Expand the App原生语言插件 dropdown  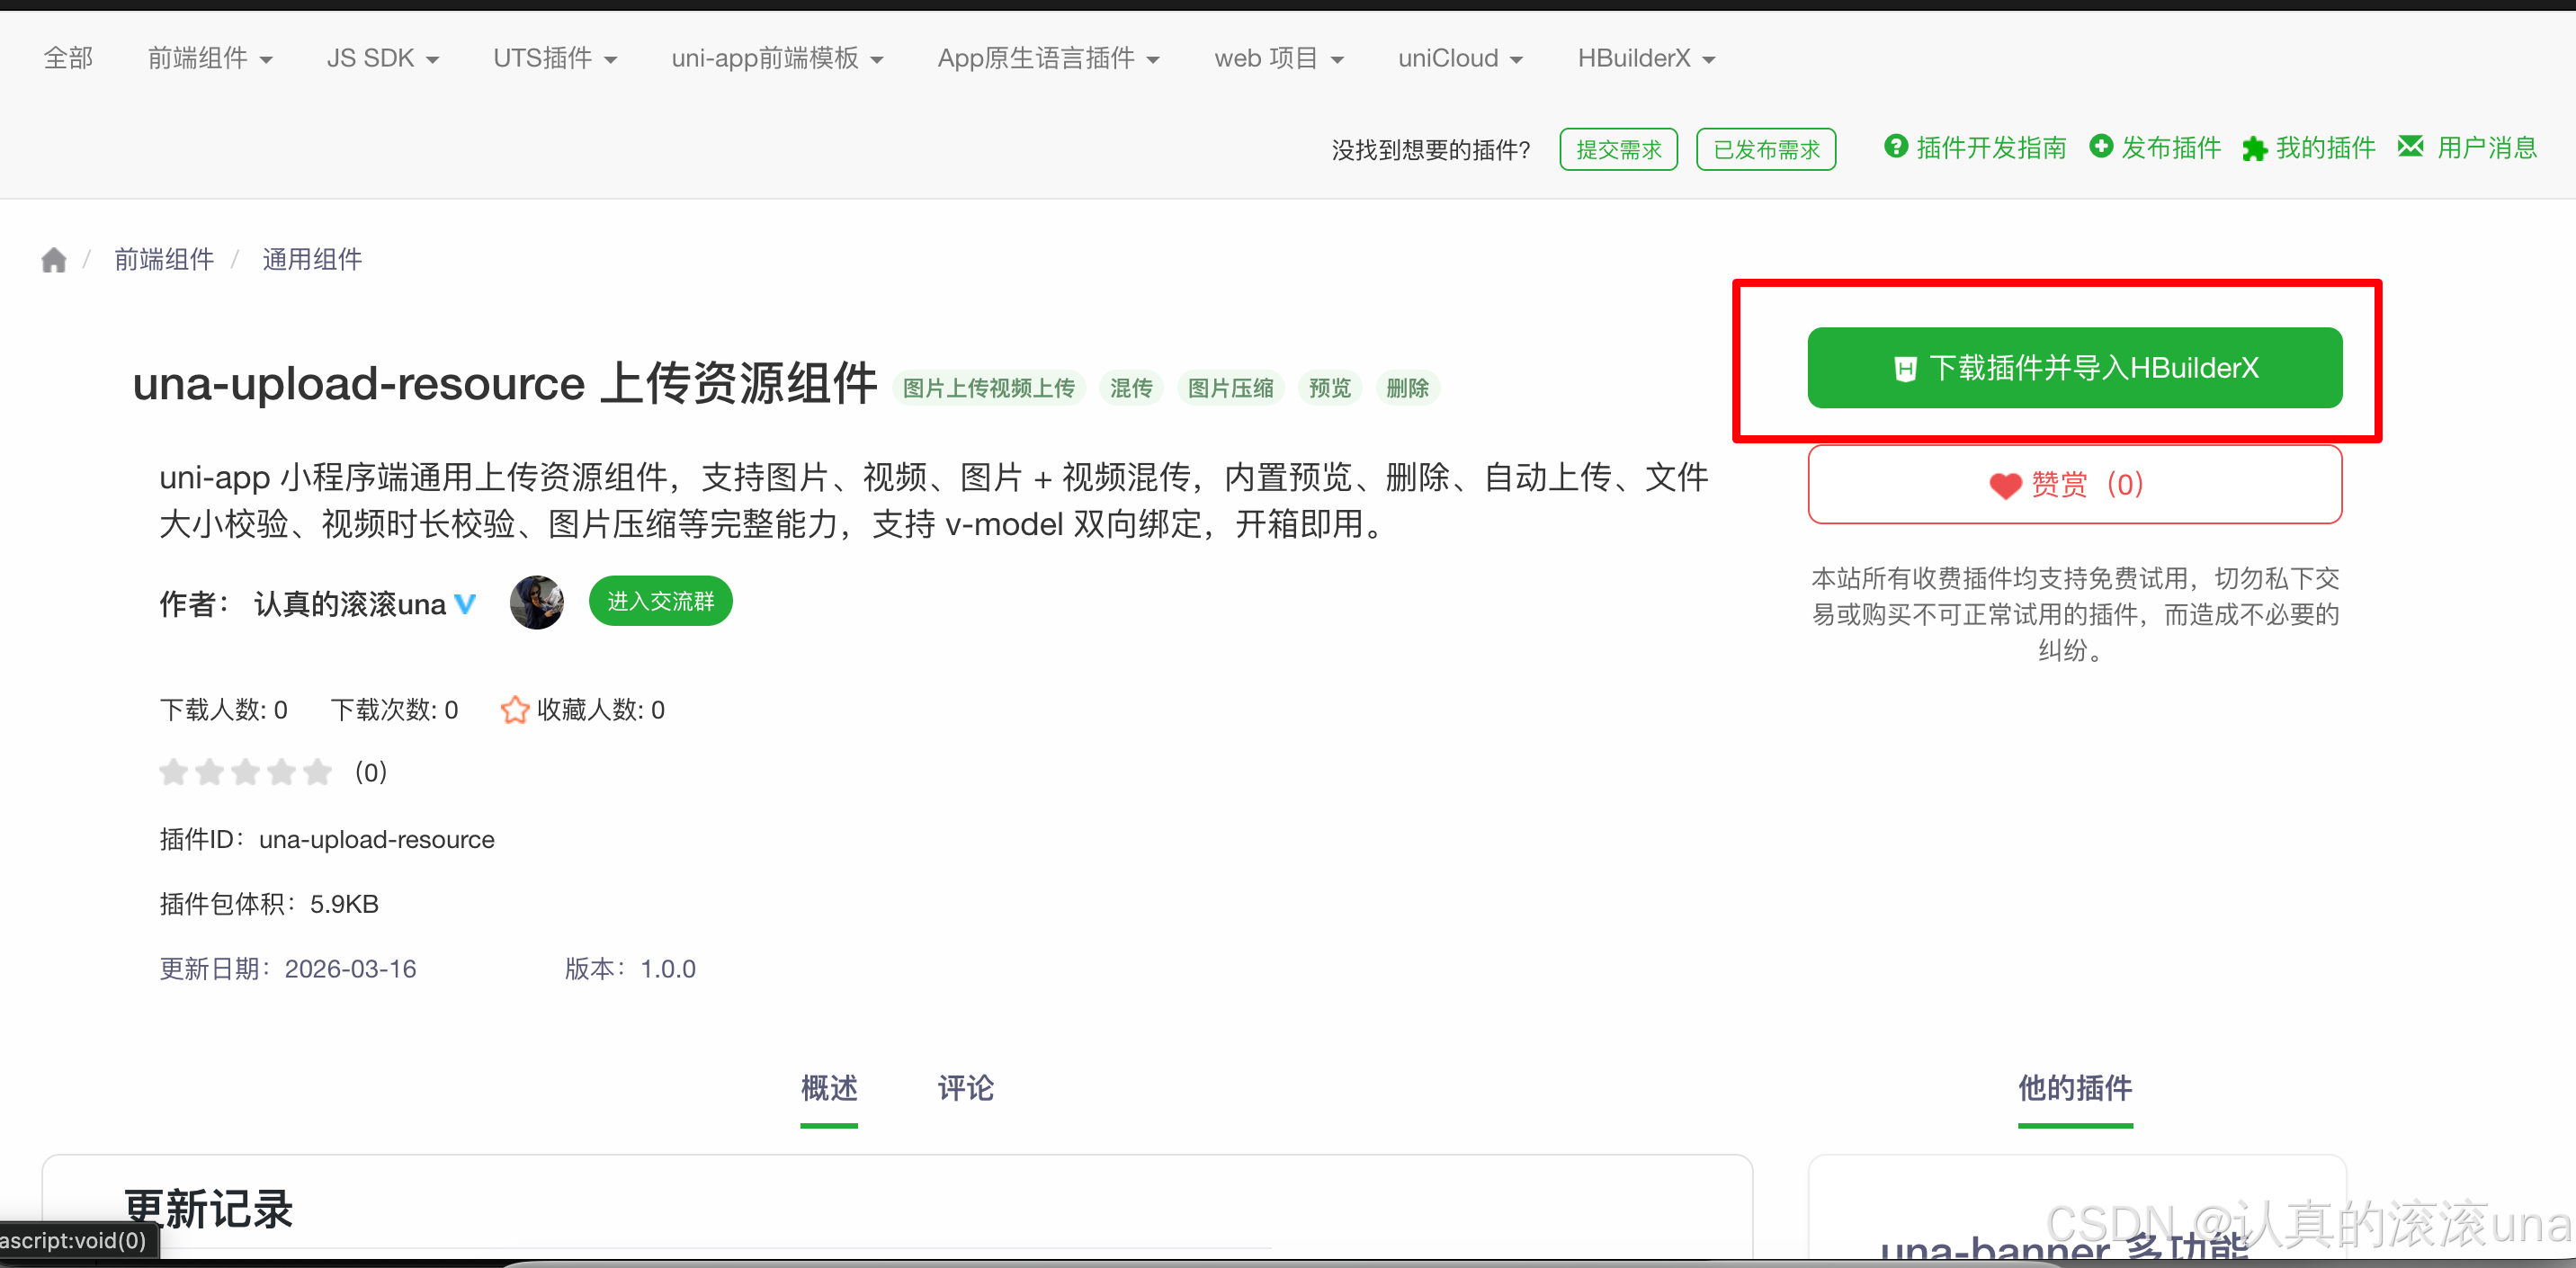pyautogui.click(x=1048, y=58)
